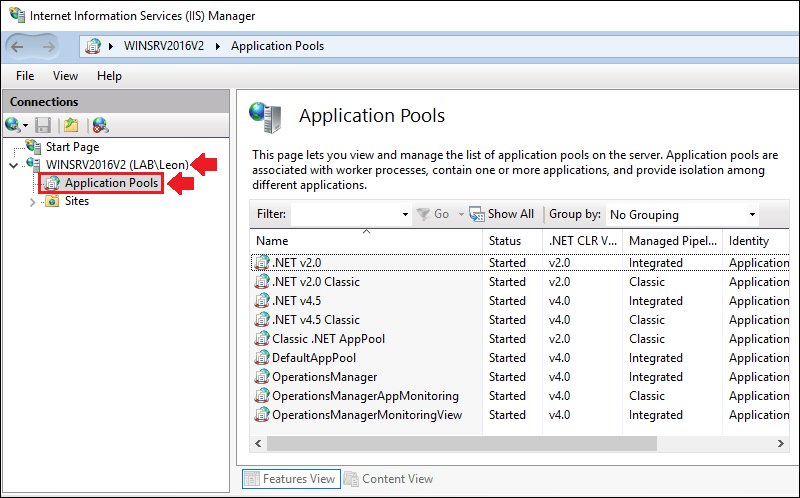This screenshot has width=800, height=498.
Task: Switch to Features View tab
Action: click(291, 479)
